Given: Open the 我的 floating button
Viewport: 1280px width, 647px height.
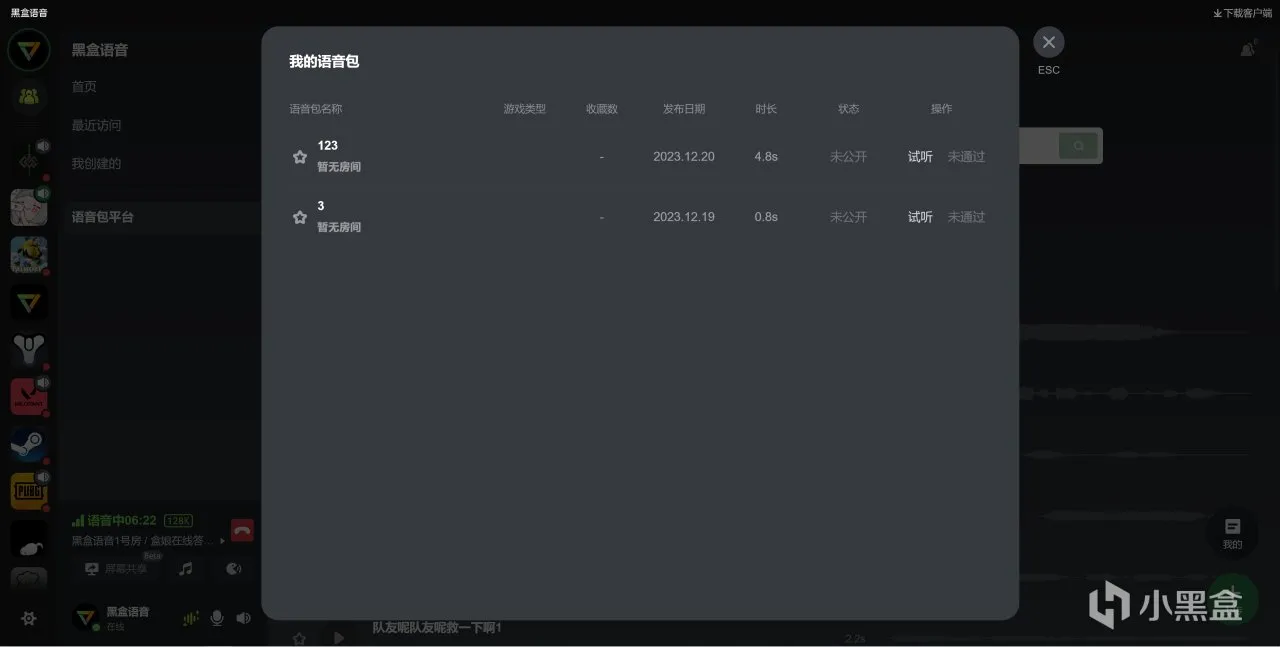Looking at the screenshot, I should (x=1232, y=533).
